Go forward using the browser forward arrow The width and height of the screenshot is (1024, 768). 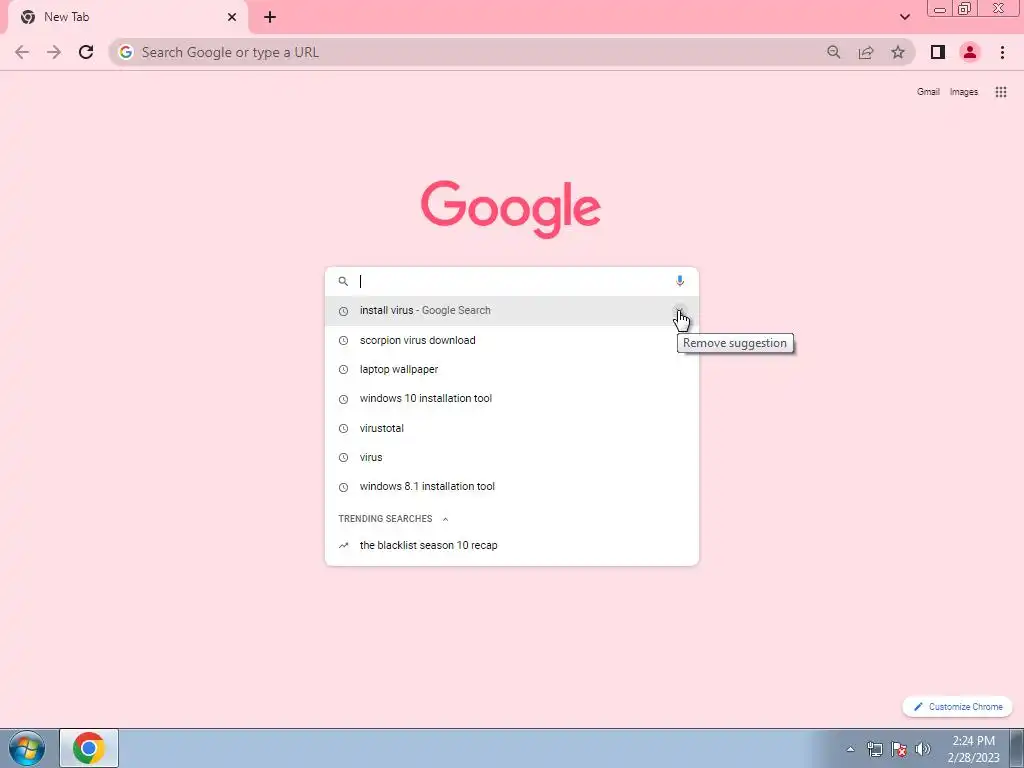pyautogui.click(x=54, y=52)
